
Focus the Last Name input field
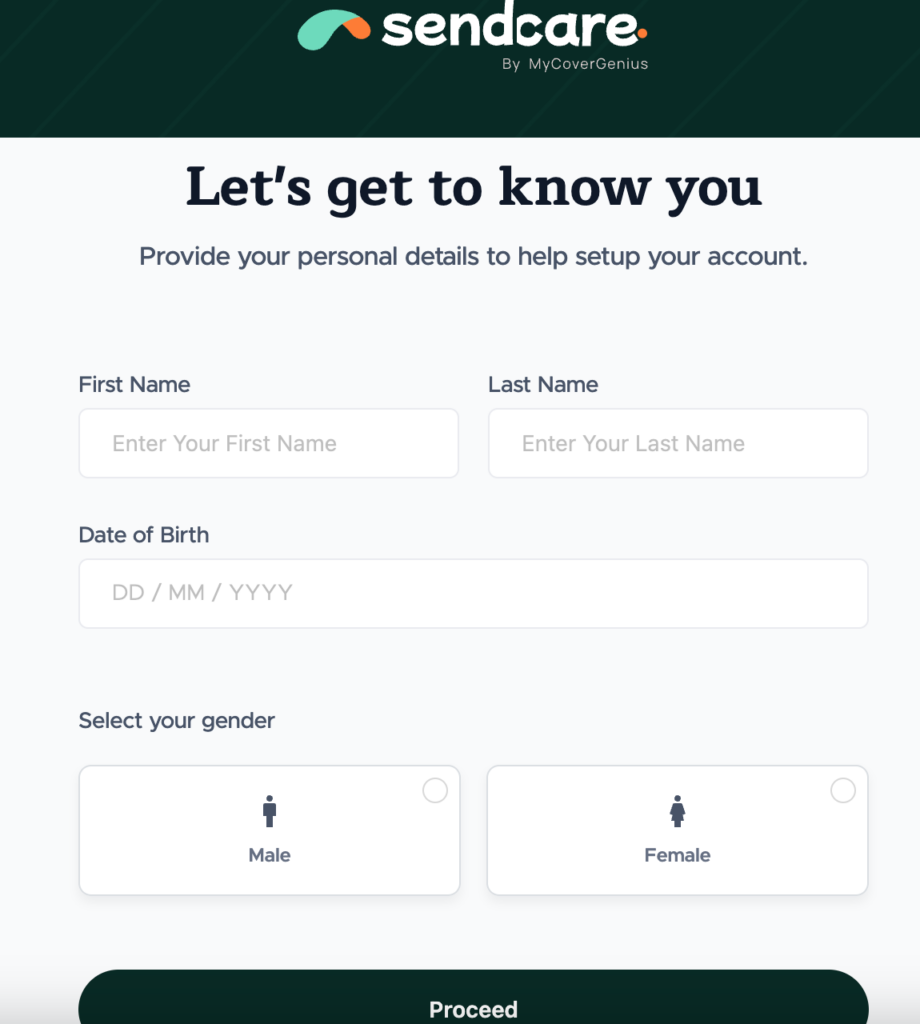point(678,443)
